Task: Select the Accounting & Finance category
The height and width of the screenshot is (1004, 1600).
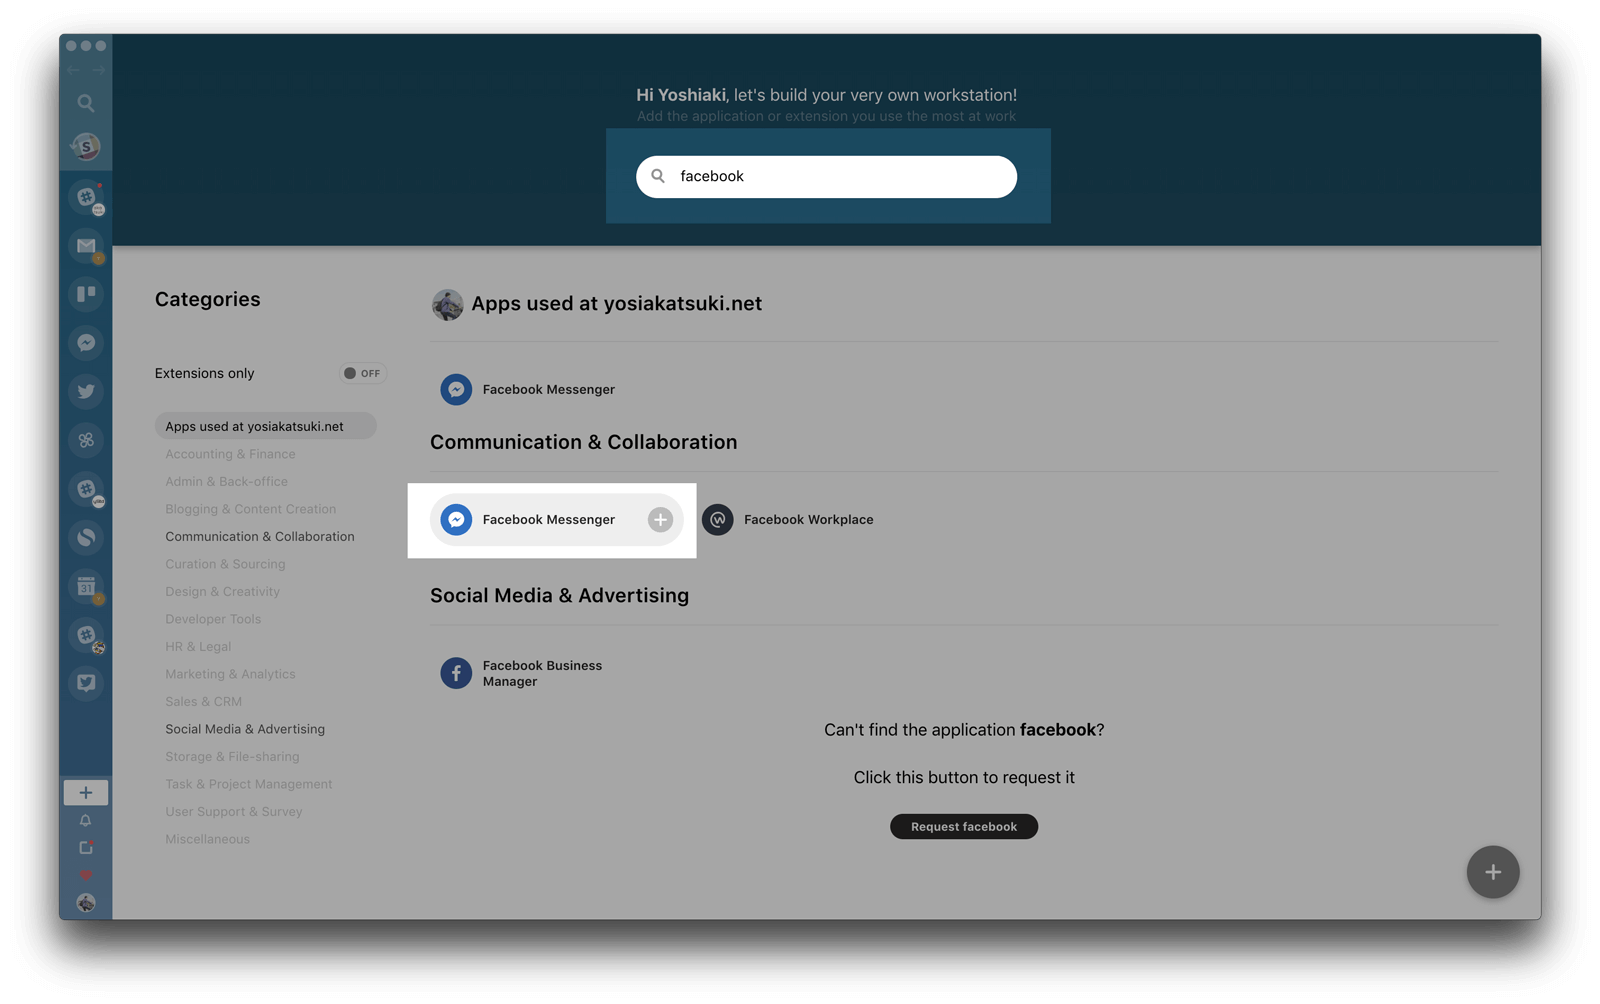Action: click(x=230, y=454)
